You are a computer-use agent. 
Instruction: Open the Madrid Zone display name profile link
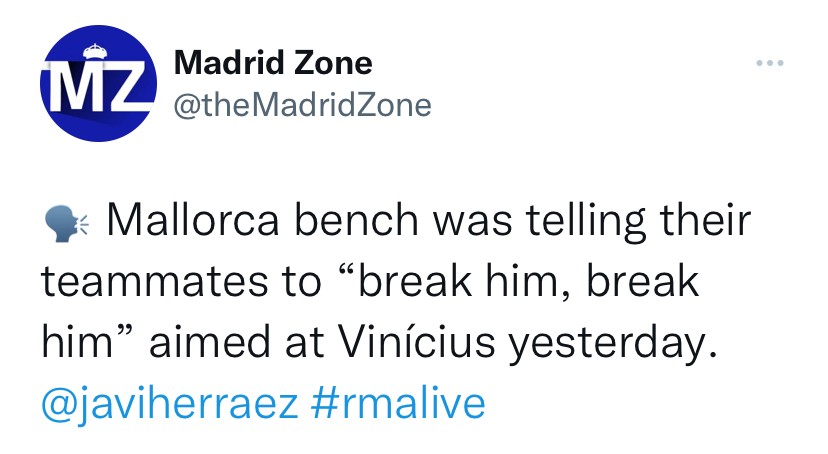pyautogui.click(x=273, y=63)
